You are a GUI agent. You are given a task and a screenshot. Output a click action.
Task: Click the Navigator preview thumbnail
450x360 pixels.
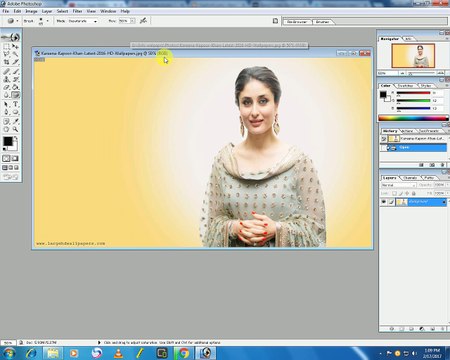click(x=413, y=56)
